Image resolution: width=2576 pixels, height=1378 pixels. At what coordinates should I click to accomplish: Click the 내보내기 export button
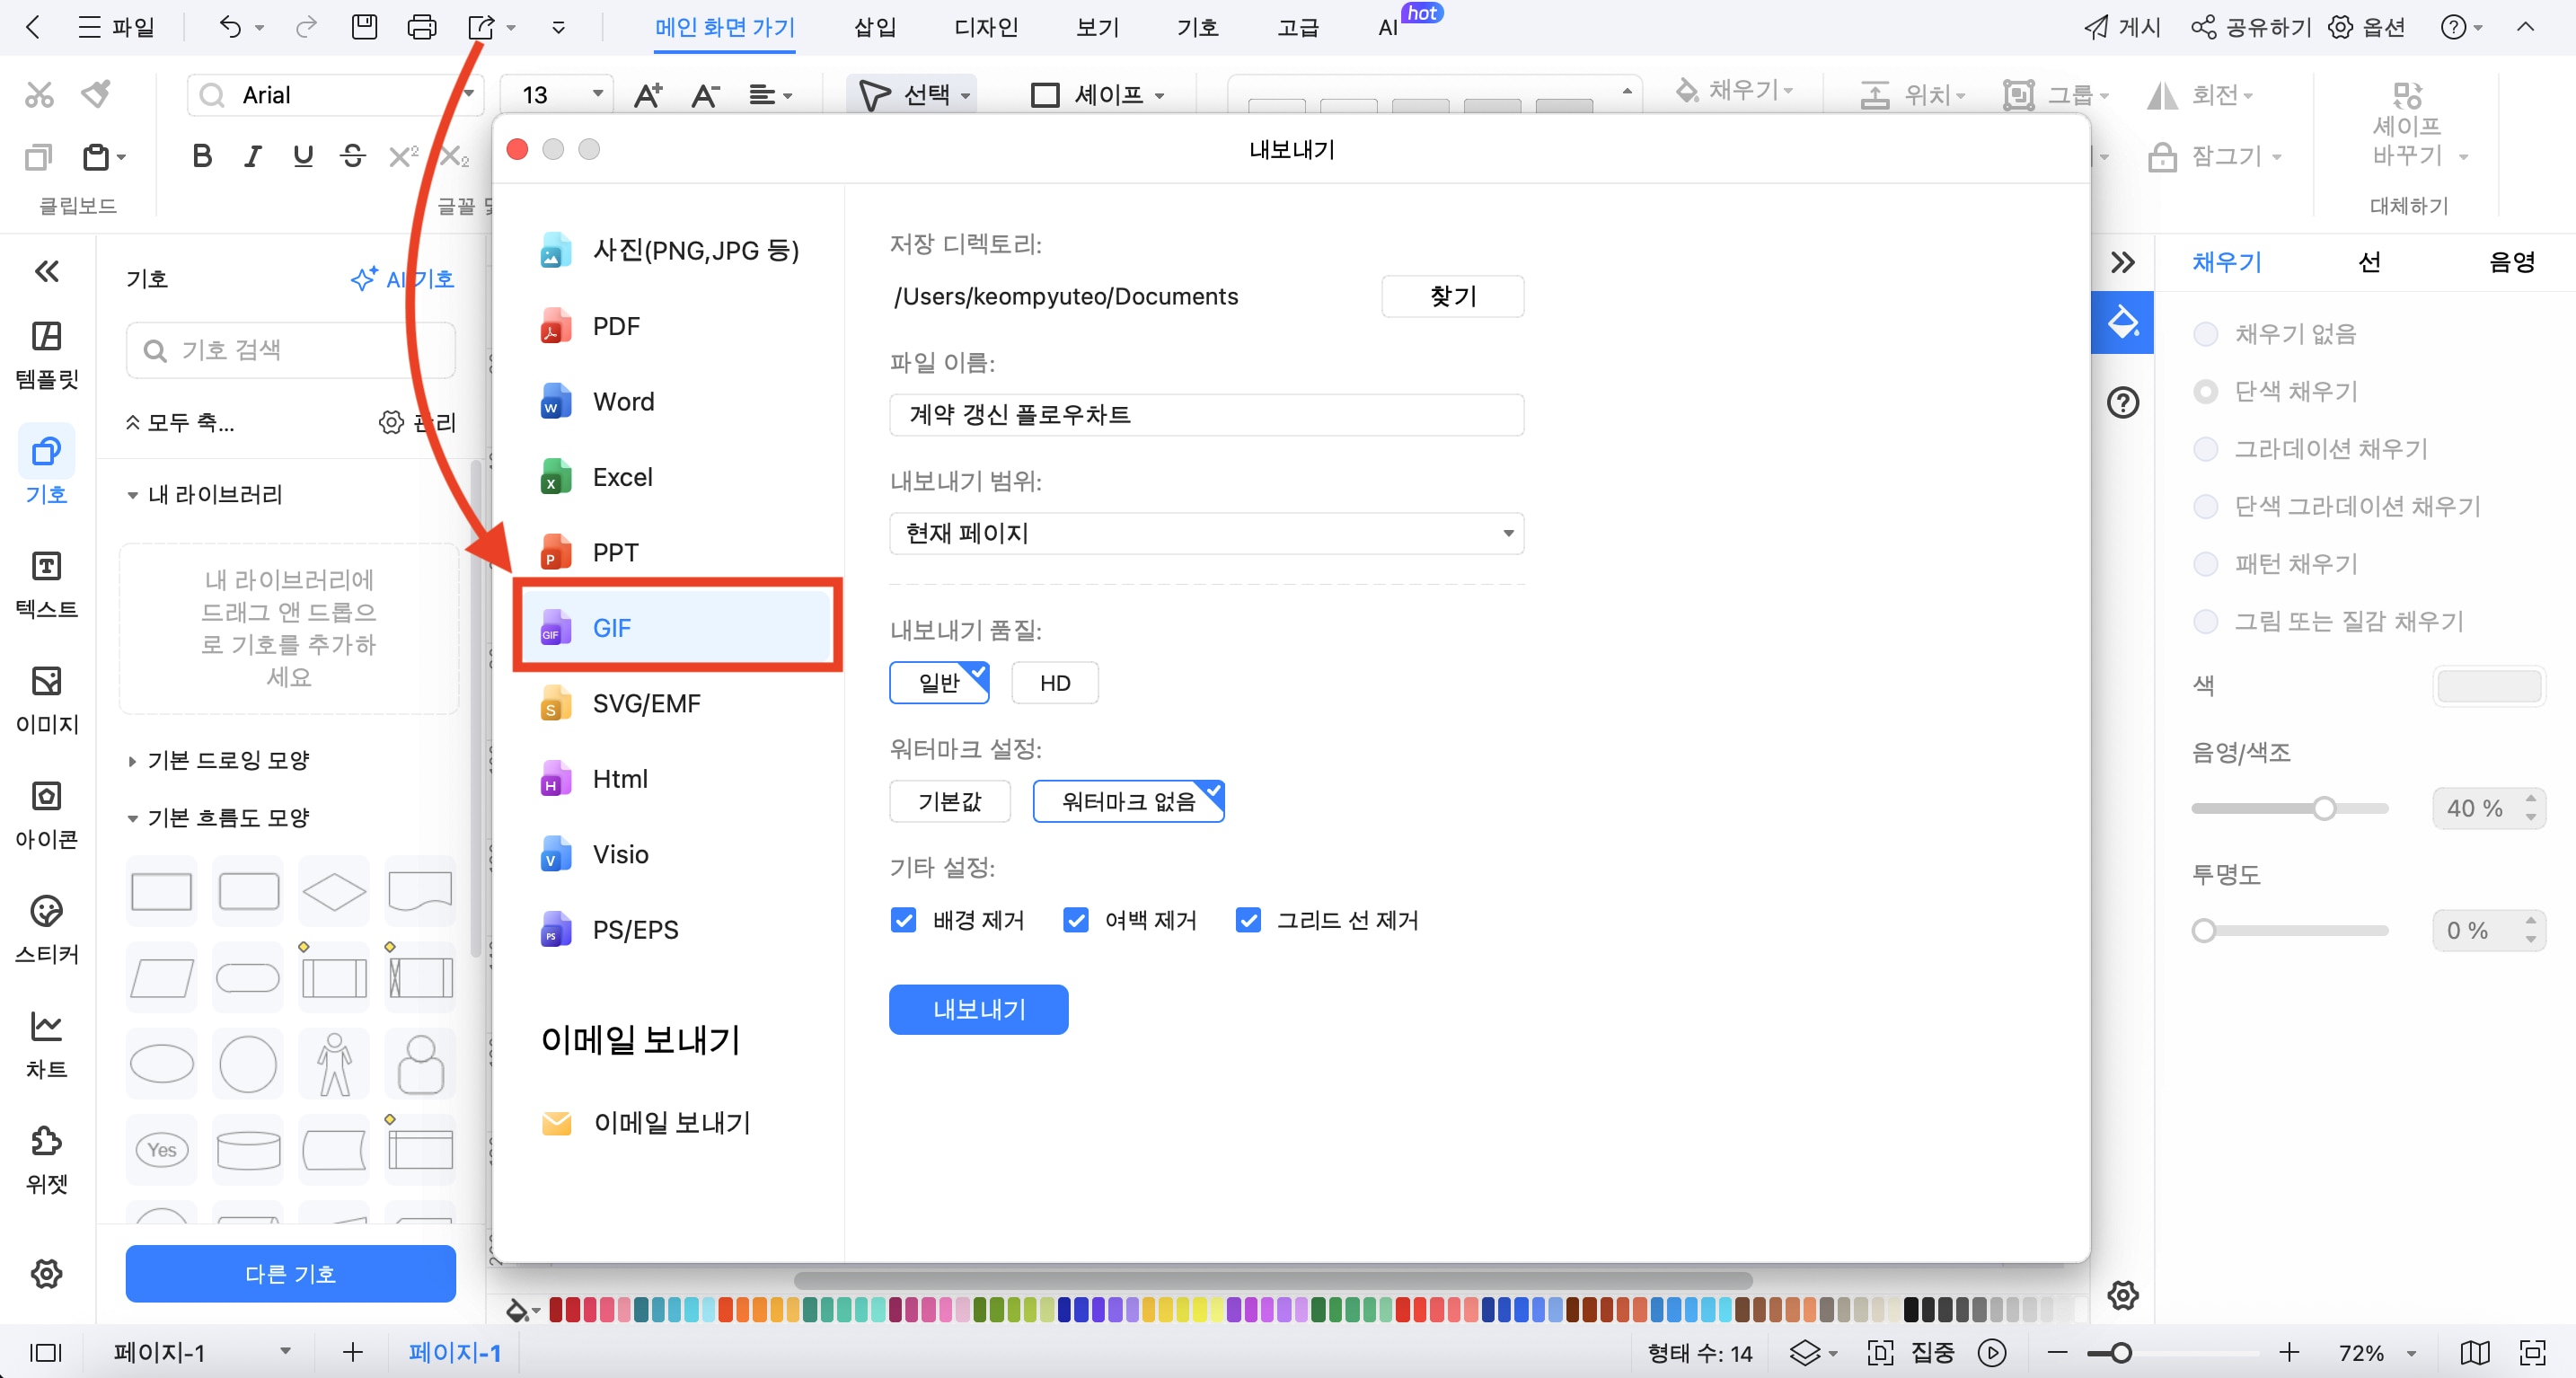[x=978, y=1009]
